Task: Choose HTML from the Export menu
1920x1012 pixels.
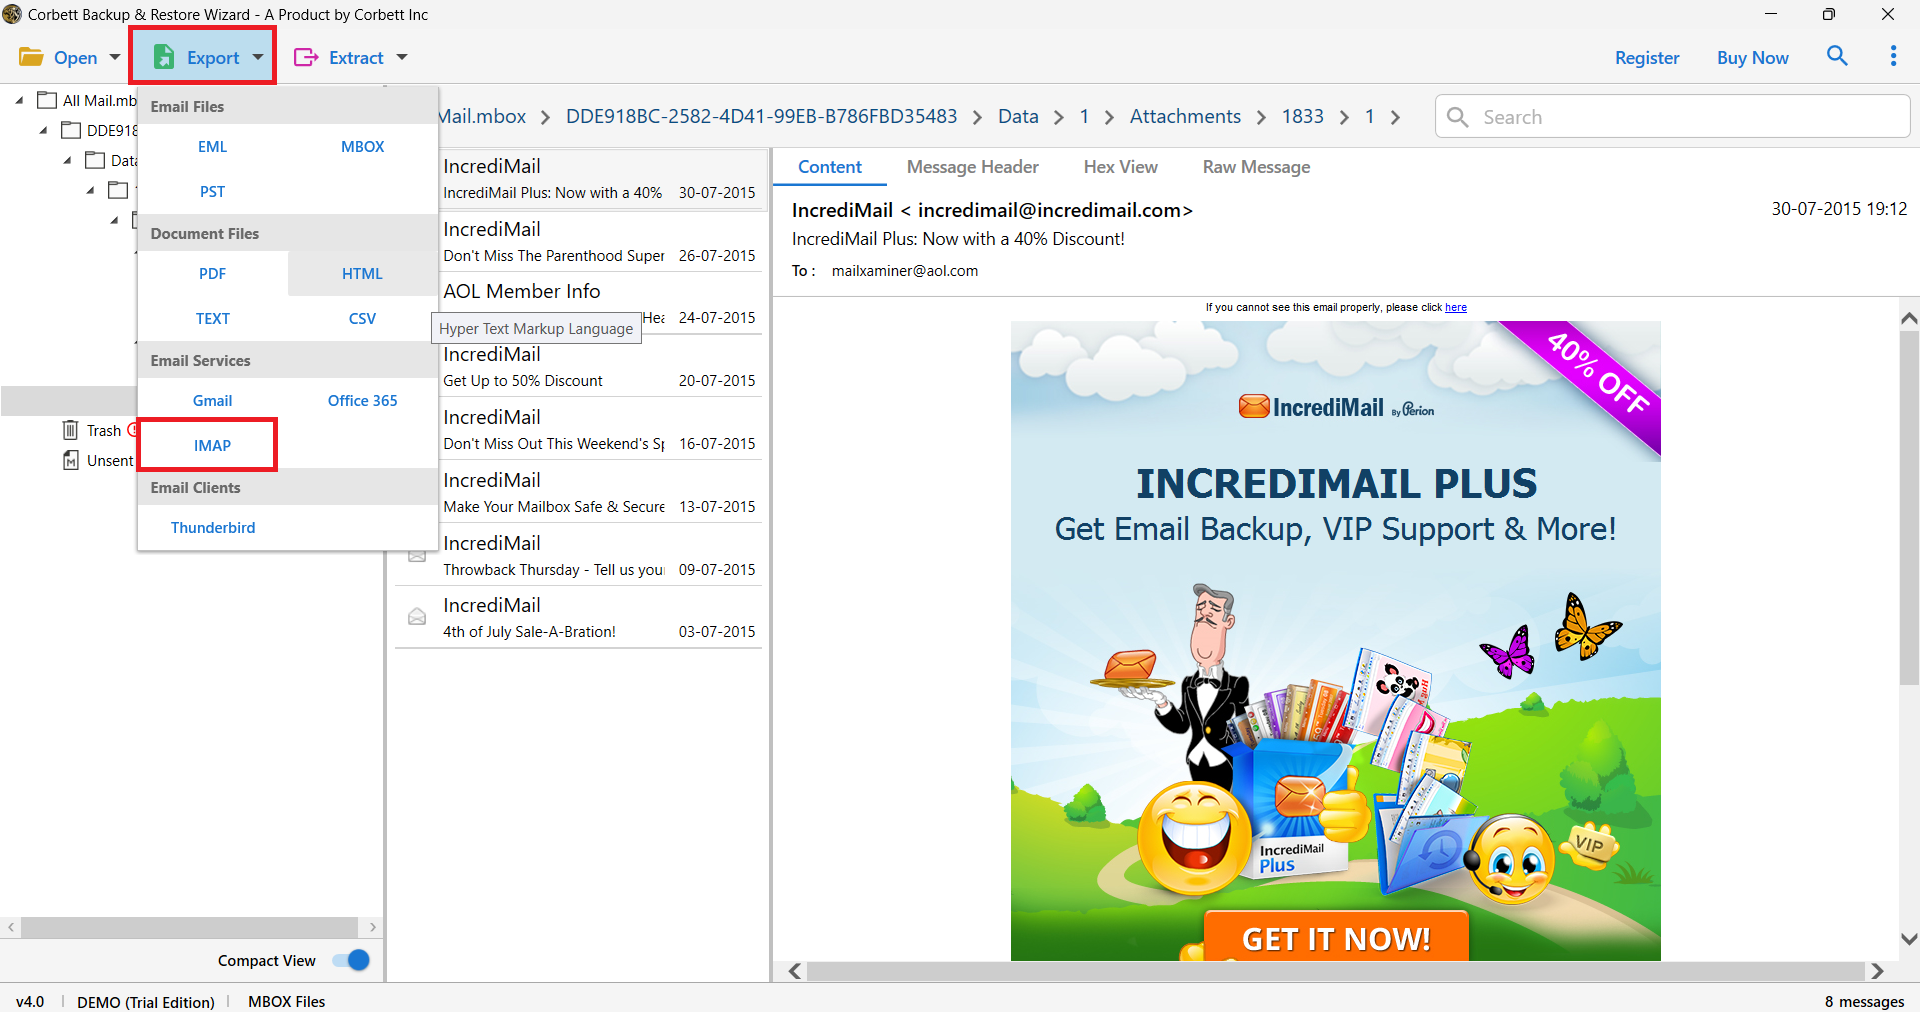Action: pos(362,273)
